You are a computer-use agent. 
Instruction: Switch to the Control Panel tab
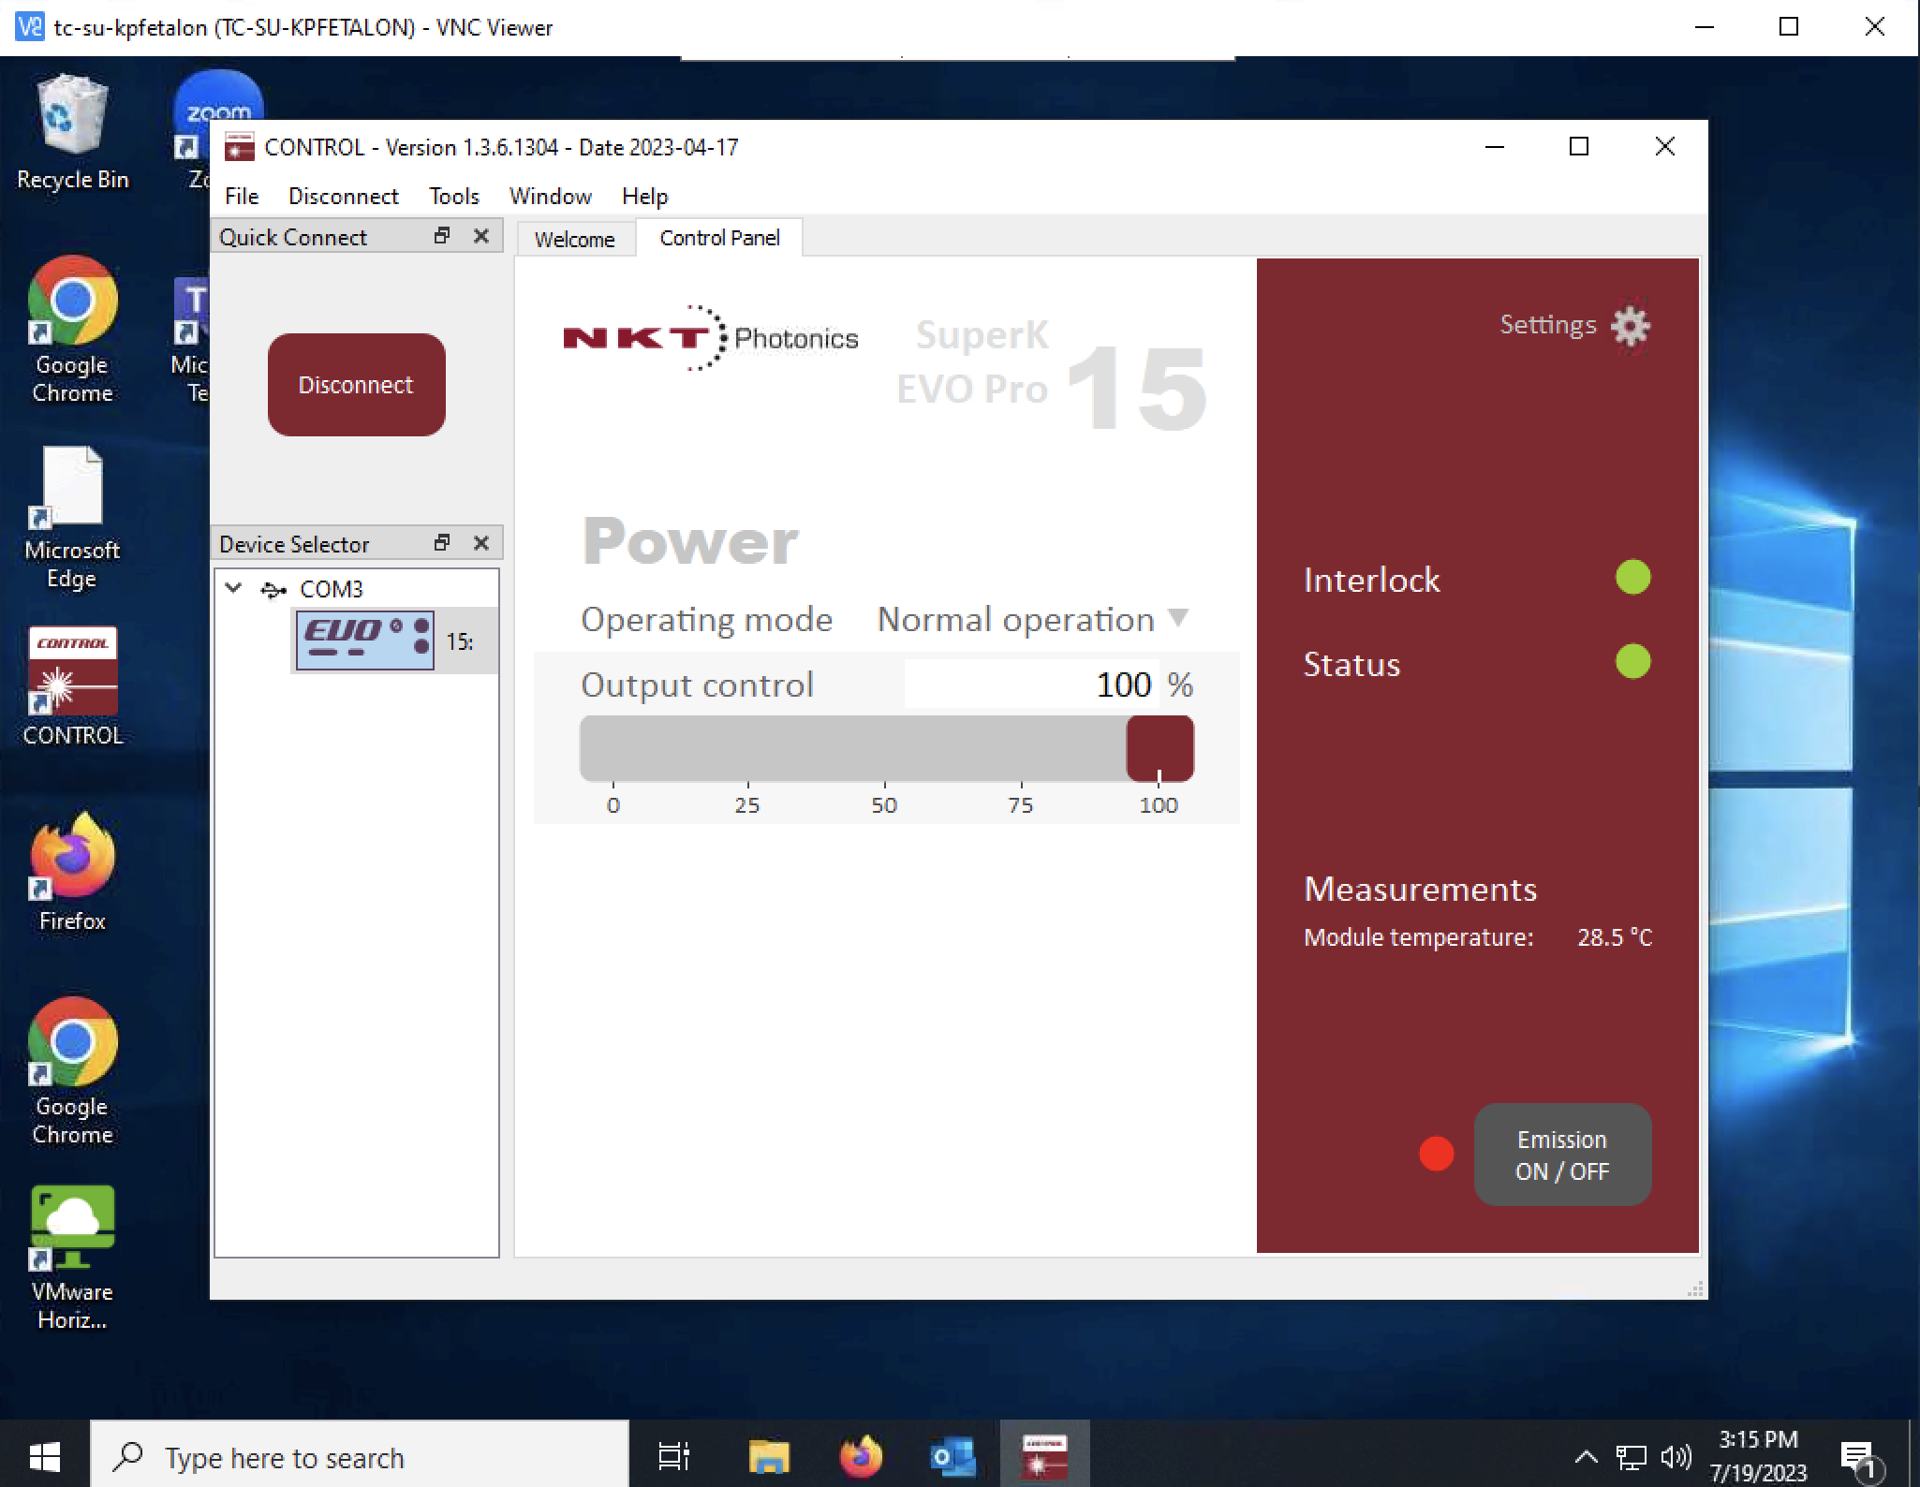point(719,238)
